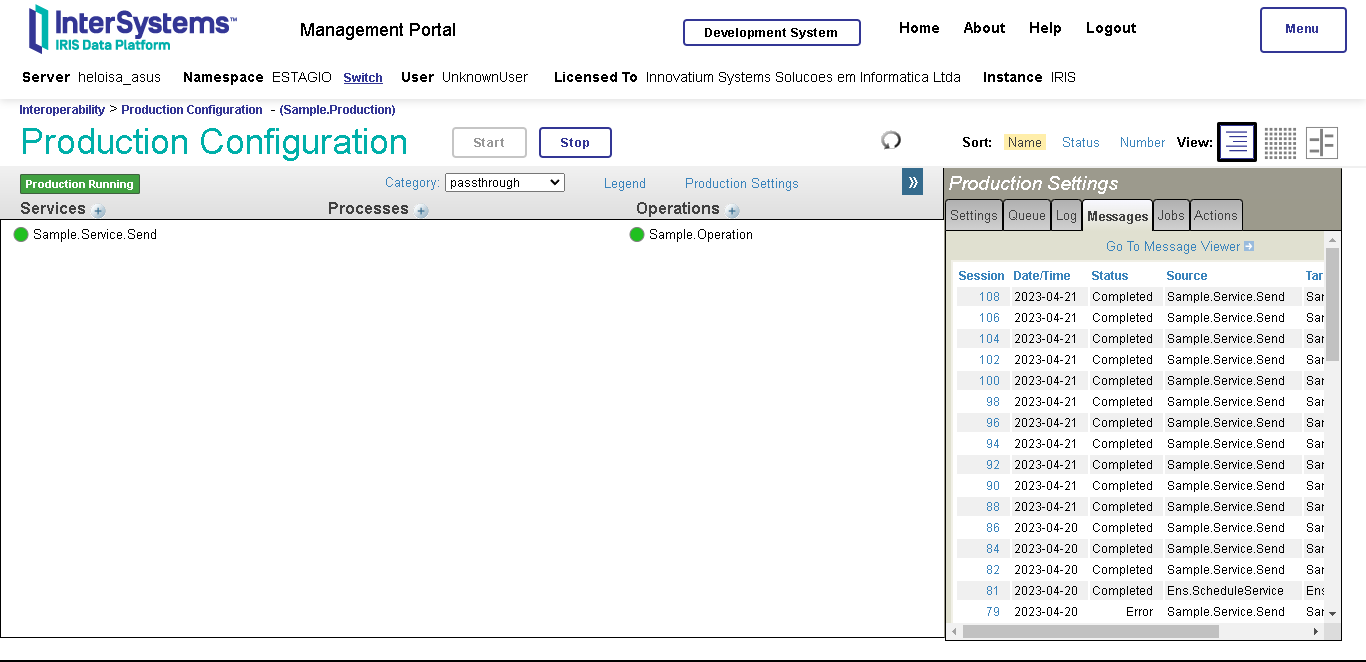Open the Jobs tab
This screenshot has width=1366, height=662.
(x=1171, y=215)
